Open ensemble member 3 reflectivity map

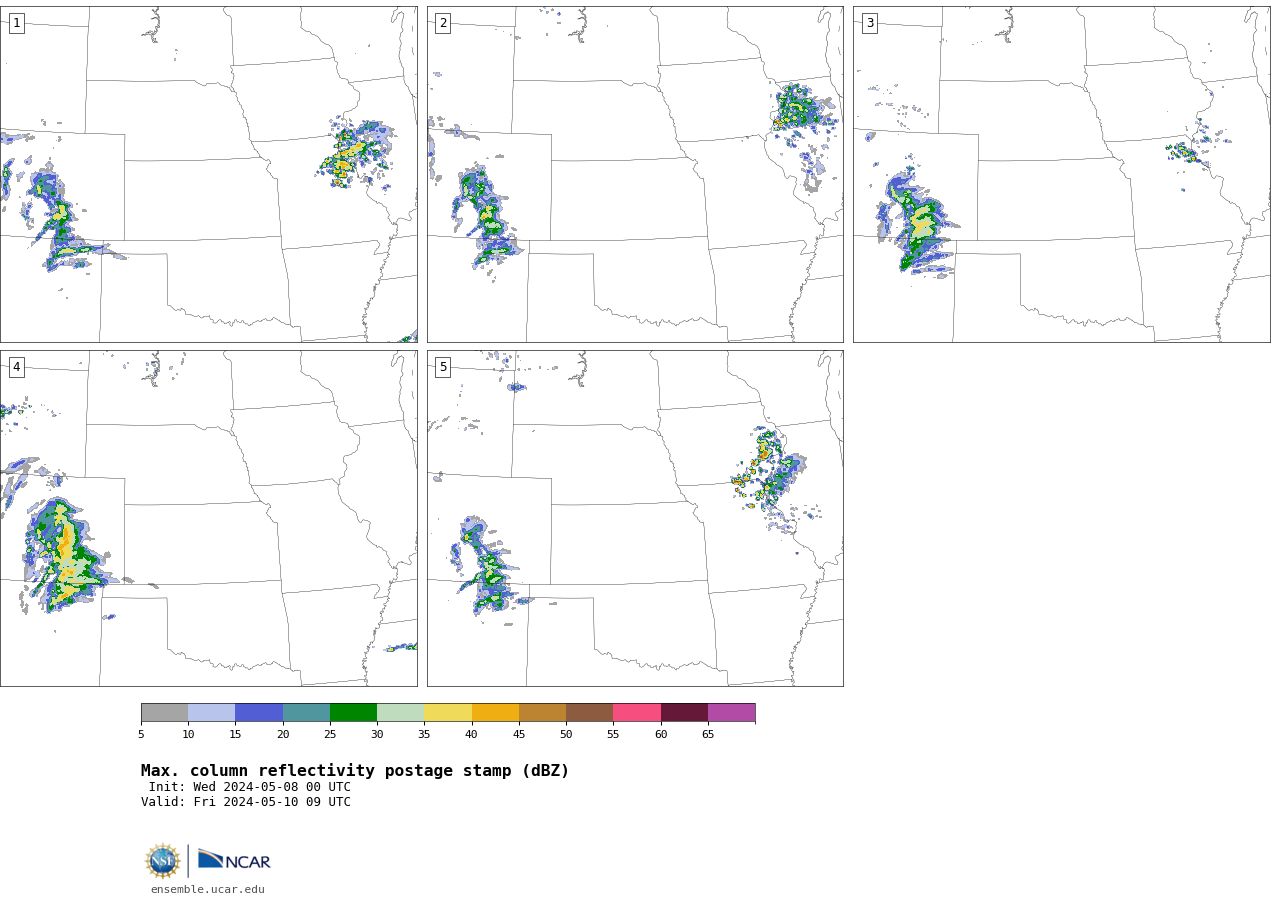1061,174
